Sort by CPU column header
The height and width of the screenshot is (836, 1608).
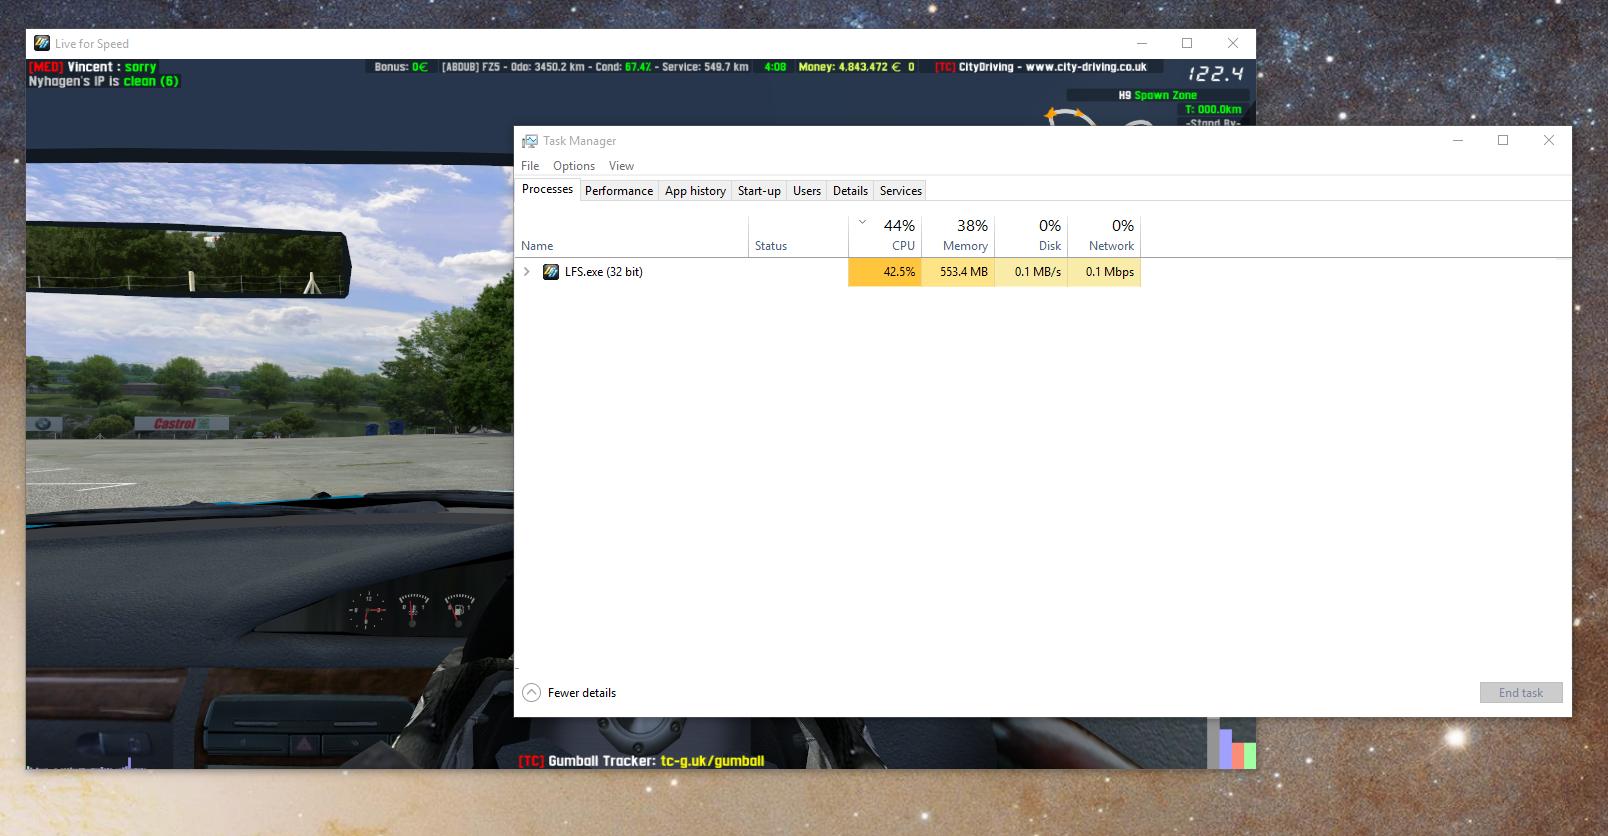click(885, 237)
